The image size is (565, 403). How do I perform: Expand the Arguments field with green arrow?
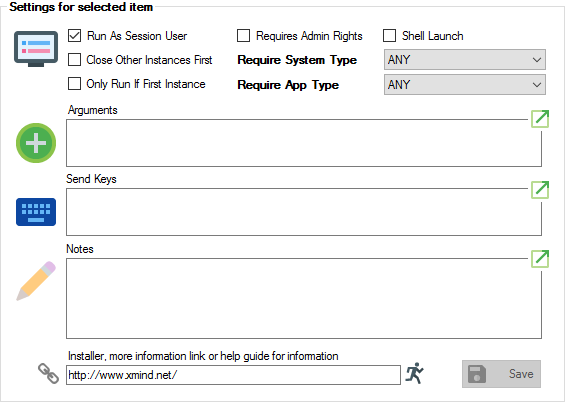(540, 119)
